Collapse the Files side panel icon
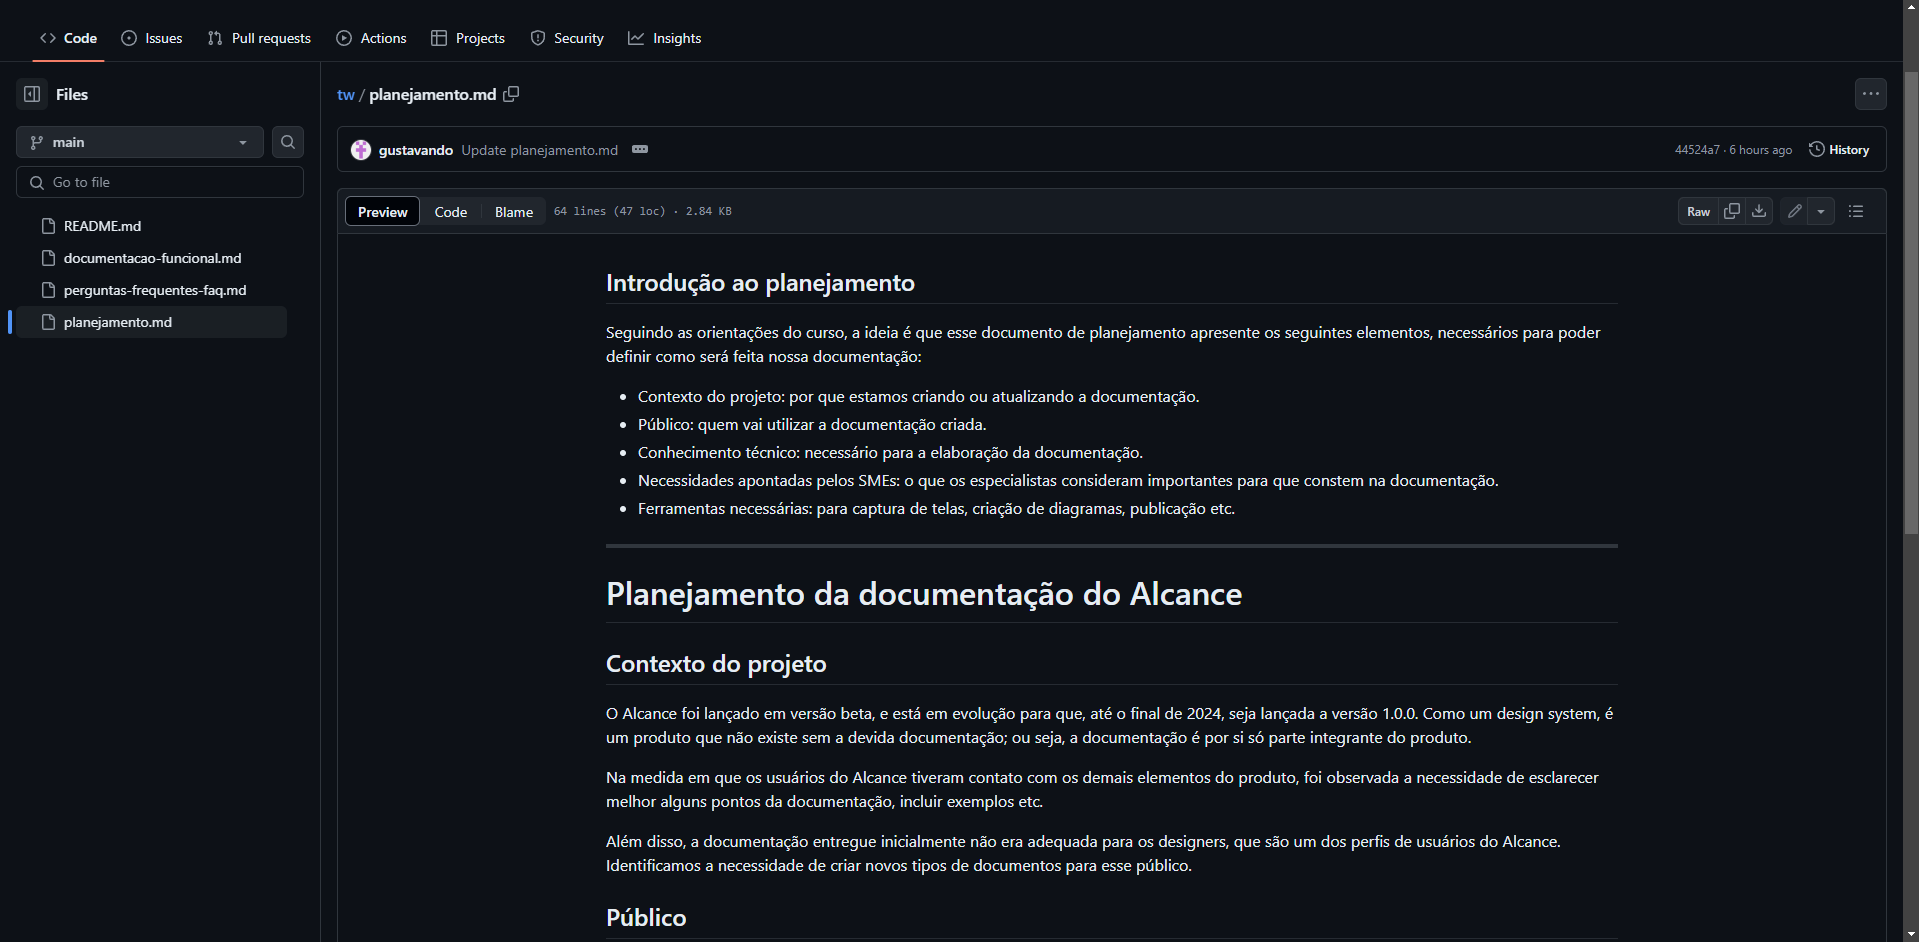This screenshot has height=942, width=1919. pos(32,94)
